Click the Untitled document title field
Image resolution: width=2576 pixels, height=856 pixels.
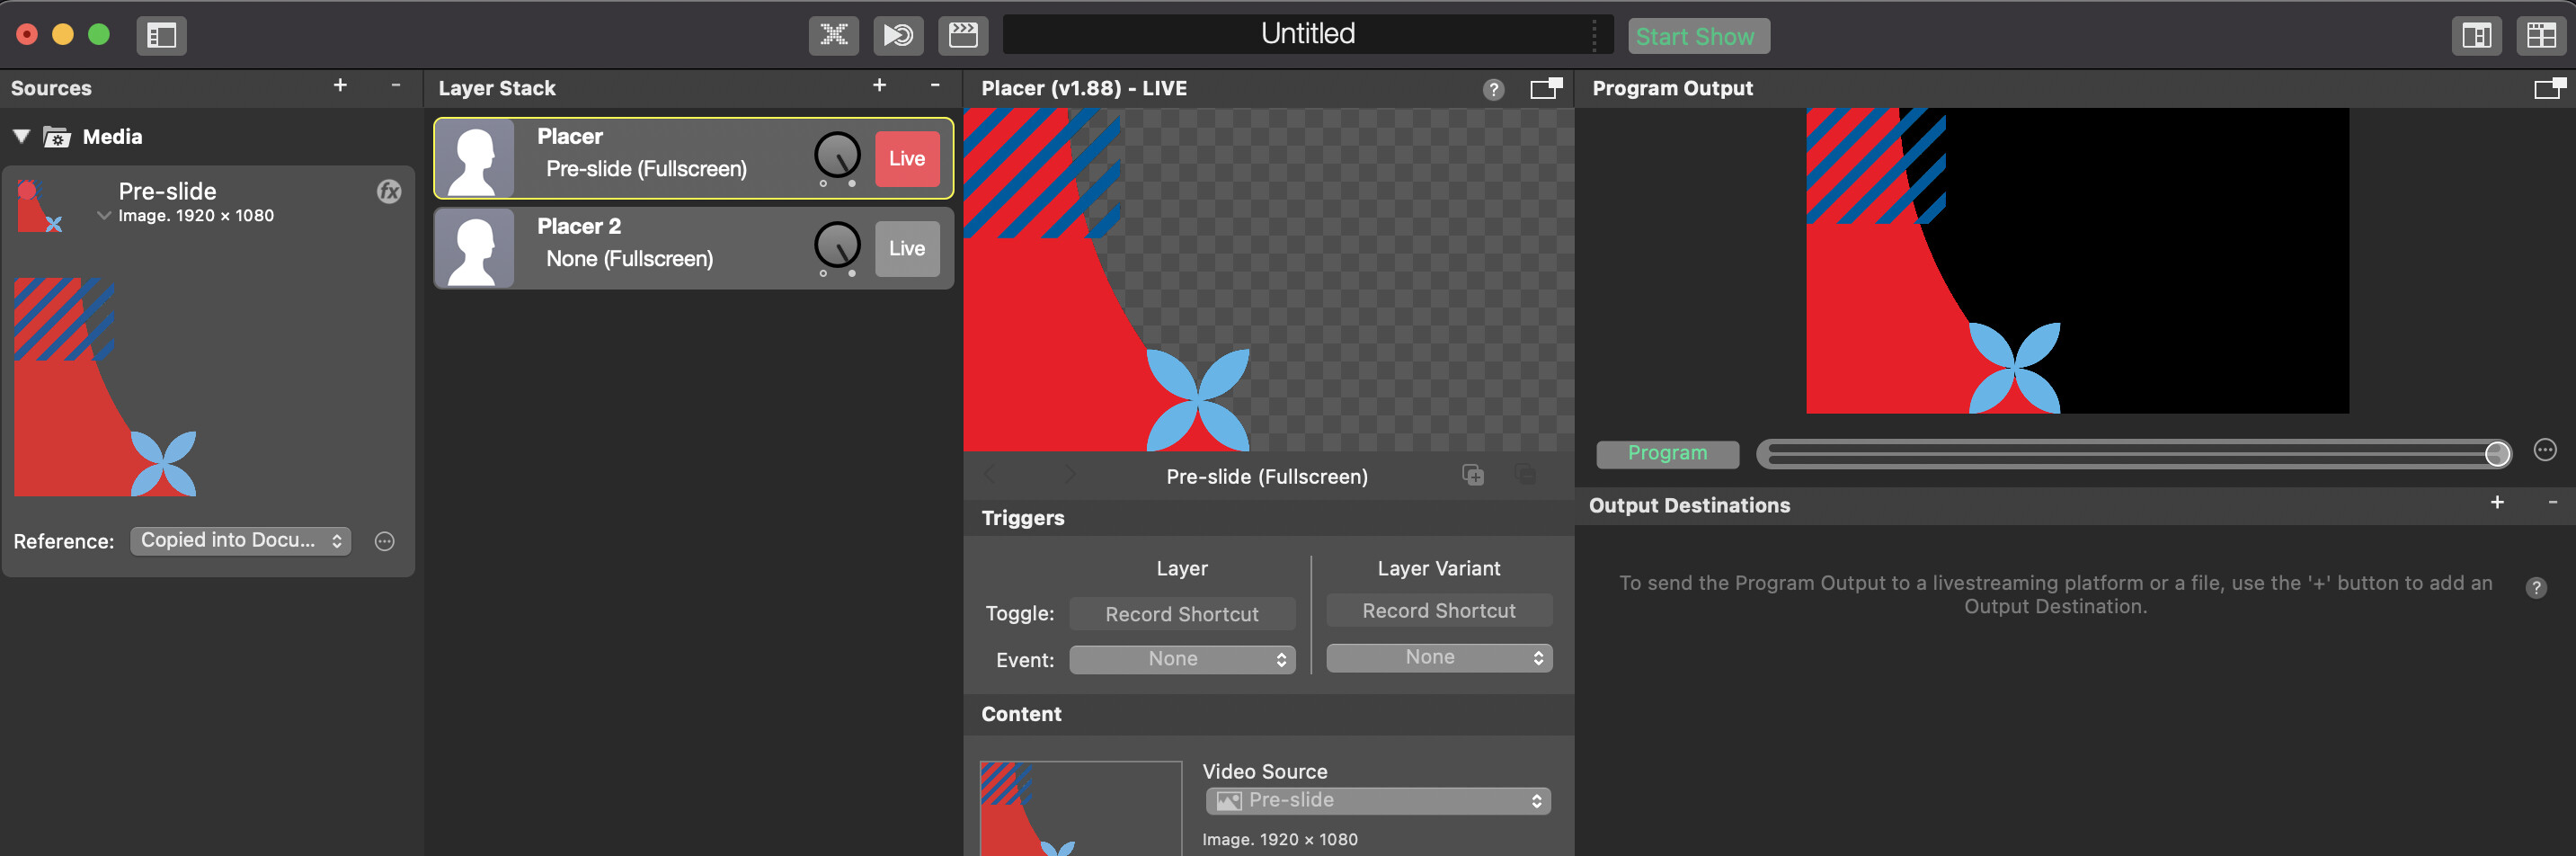pos(1306,35)
